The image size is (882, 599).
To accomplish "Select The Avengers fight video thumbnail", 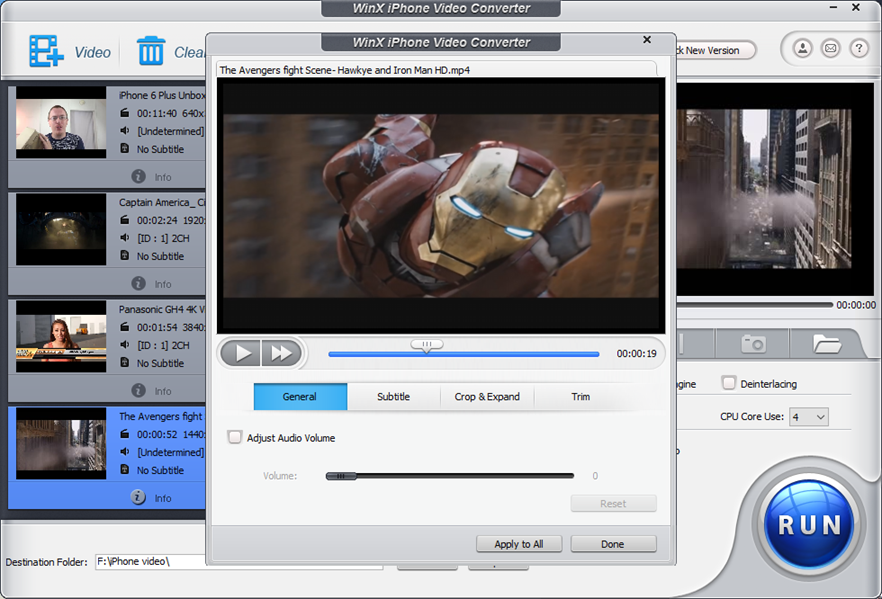I will (61, 443).
